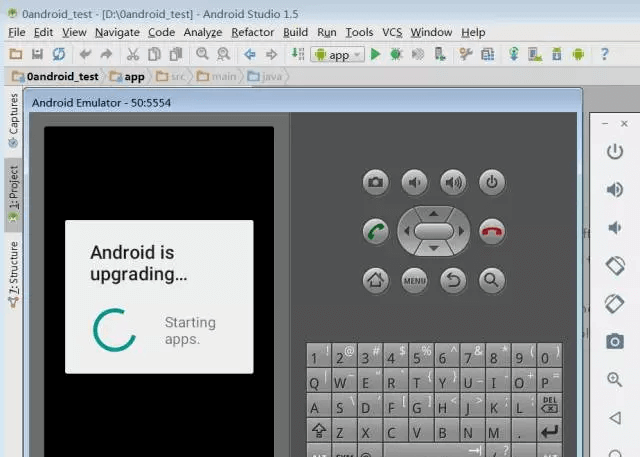Open the Window menu
This screenshot has height=457, width=640.
coord(431,32)
